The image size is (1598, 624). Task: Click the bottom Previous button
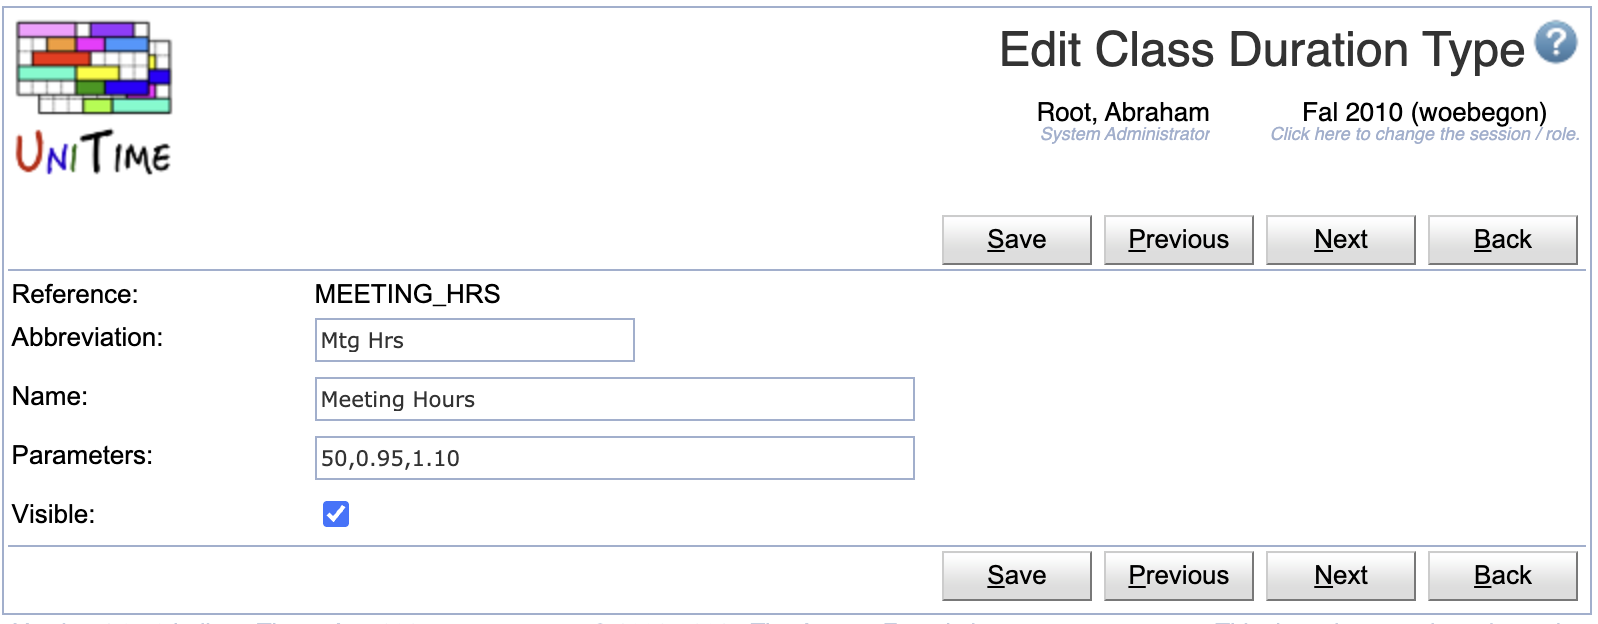coord(1179,576)
